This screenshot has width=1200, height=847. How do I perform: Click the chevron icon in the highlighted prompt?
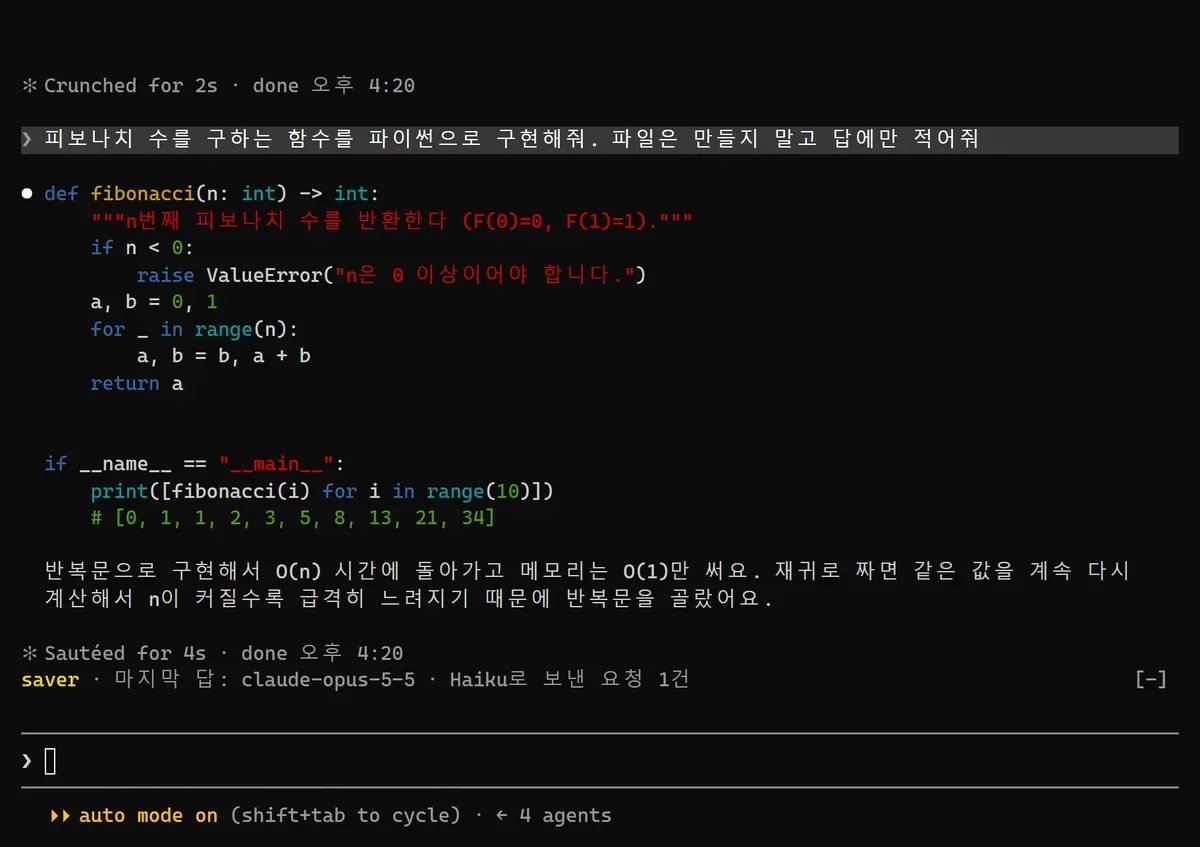27,140
